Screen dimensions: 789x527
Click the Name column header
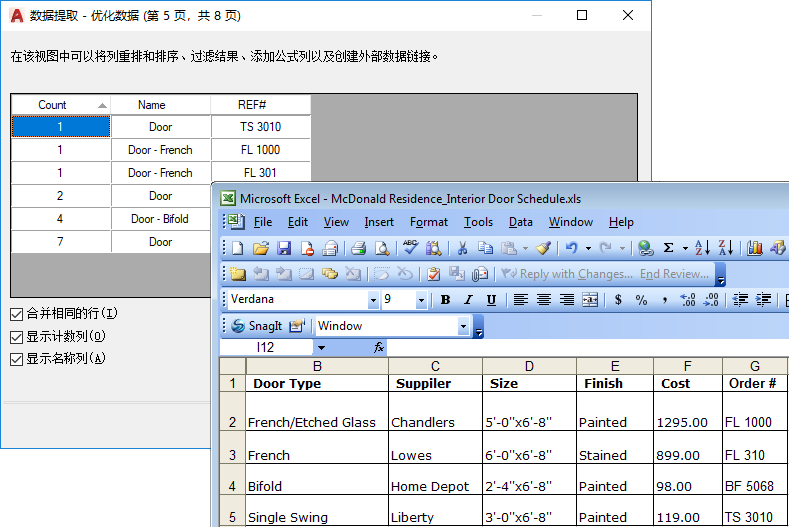coord(161,105)
